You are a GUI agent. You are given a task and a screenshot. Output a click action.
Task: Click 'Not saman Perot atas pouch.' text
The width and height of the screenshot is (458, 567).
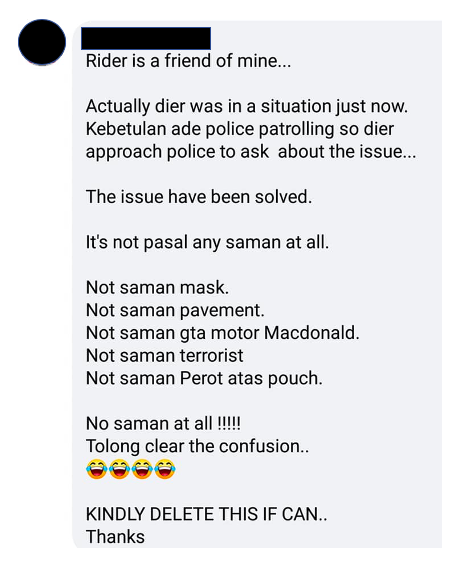pos(204,378)
